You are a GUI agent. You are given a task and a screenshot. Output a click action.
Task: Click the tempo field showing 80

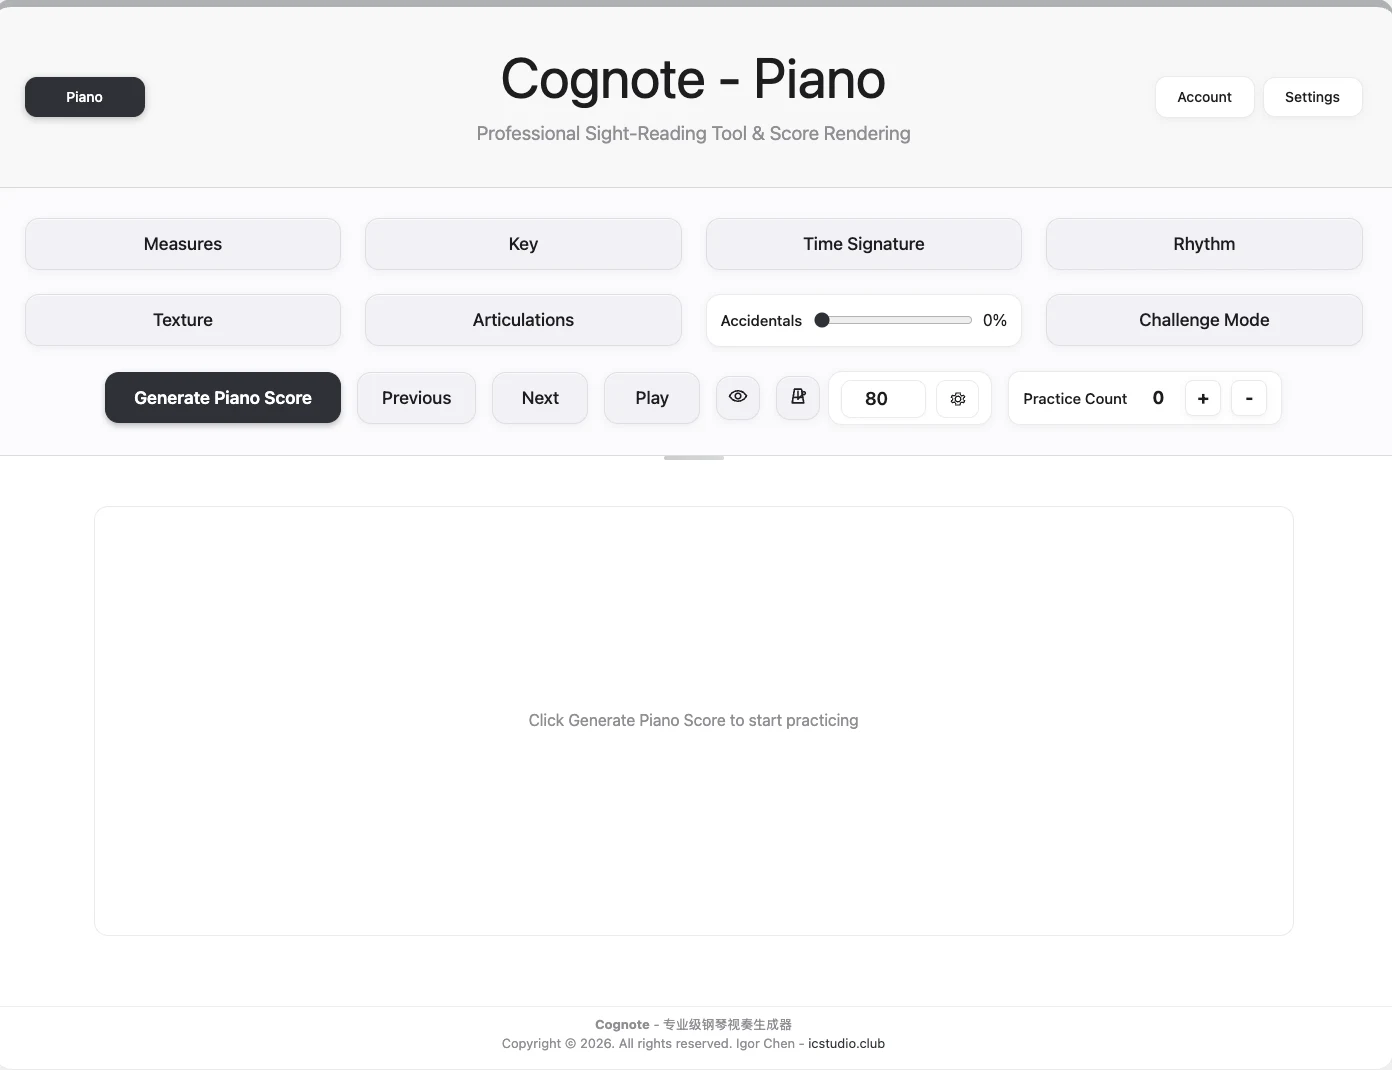[882, 399]
